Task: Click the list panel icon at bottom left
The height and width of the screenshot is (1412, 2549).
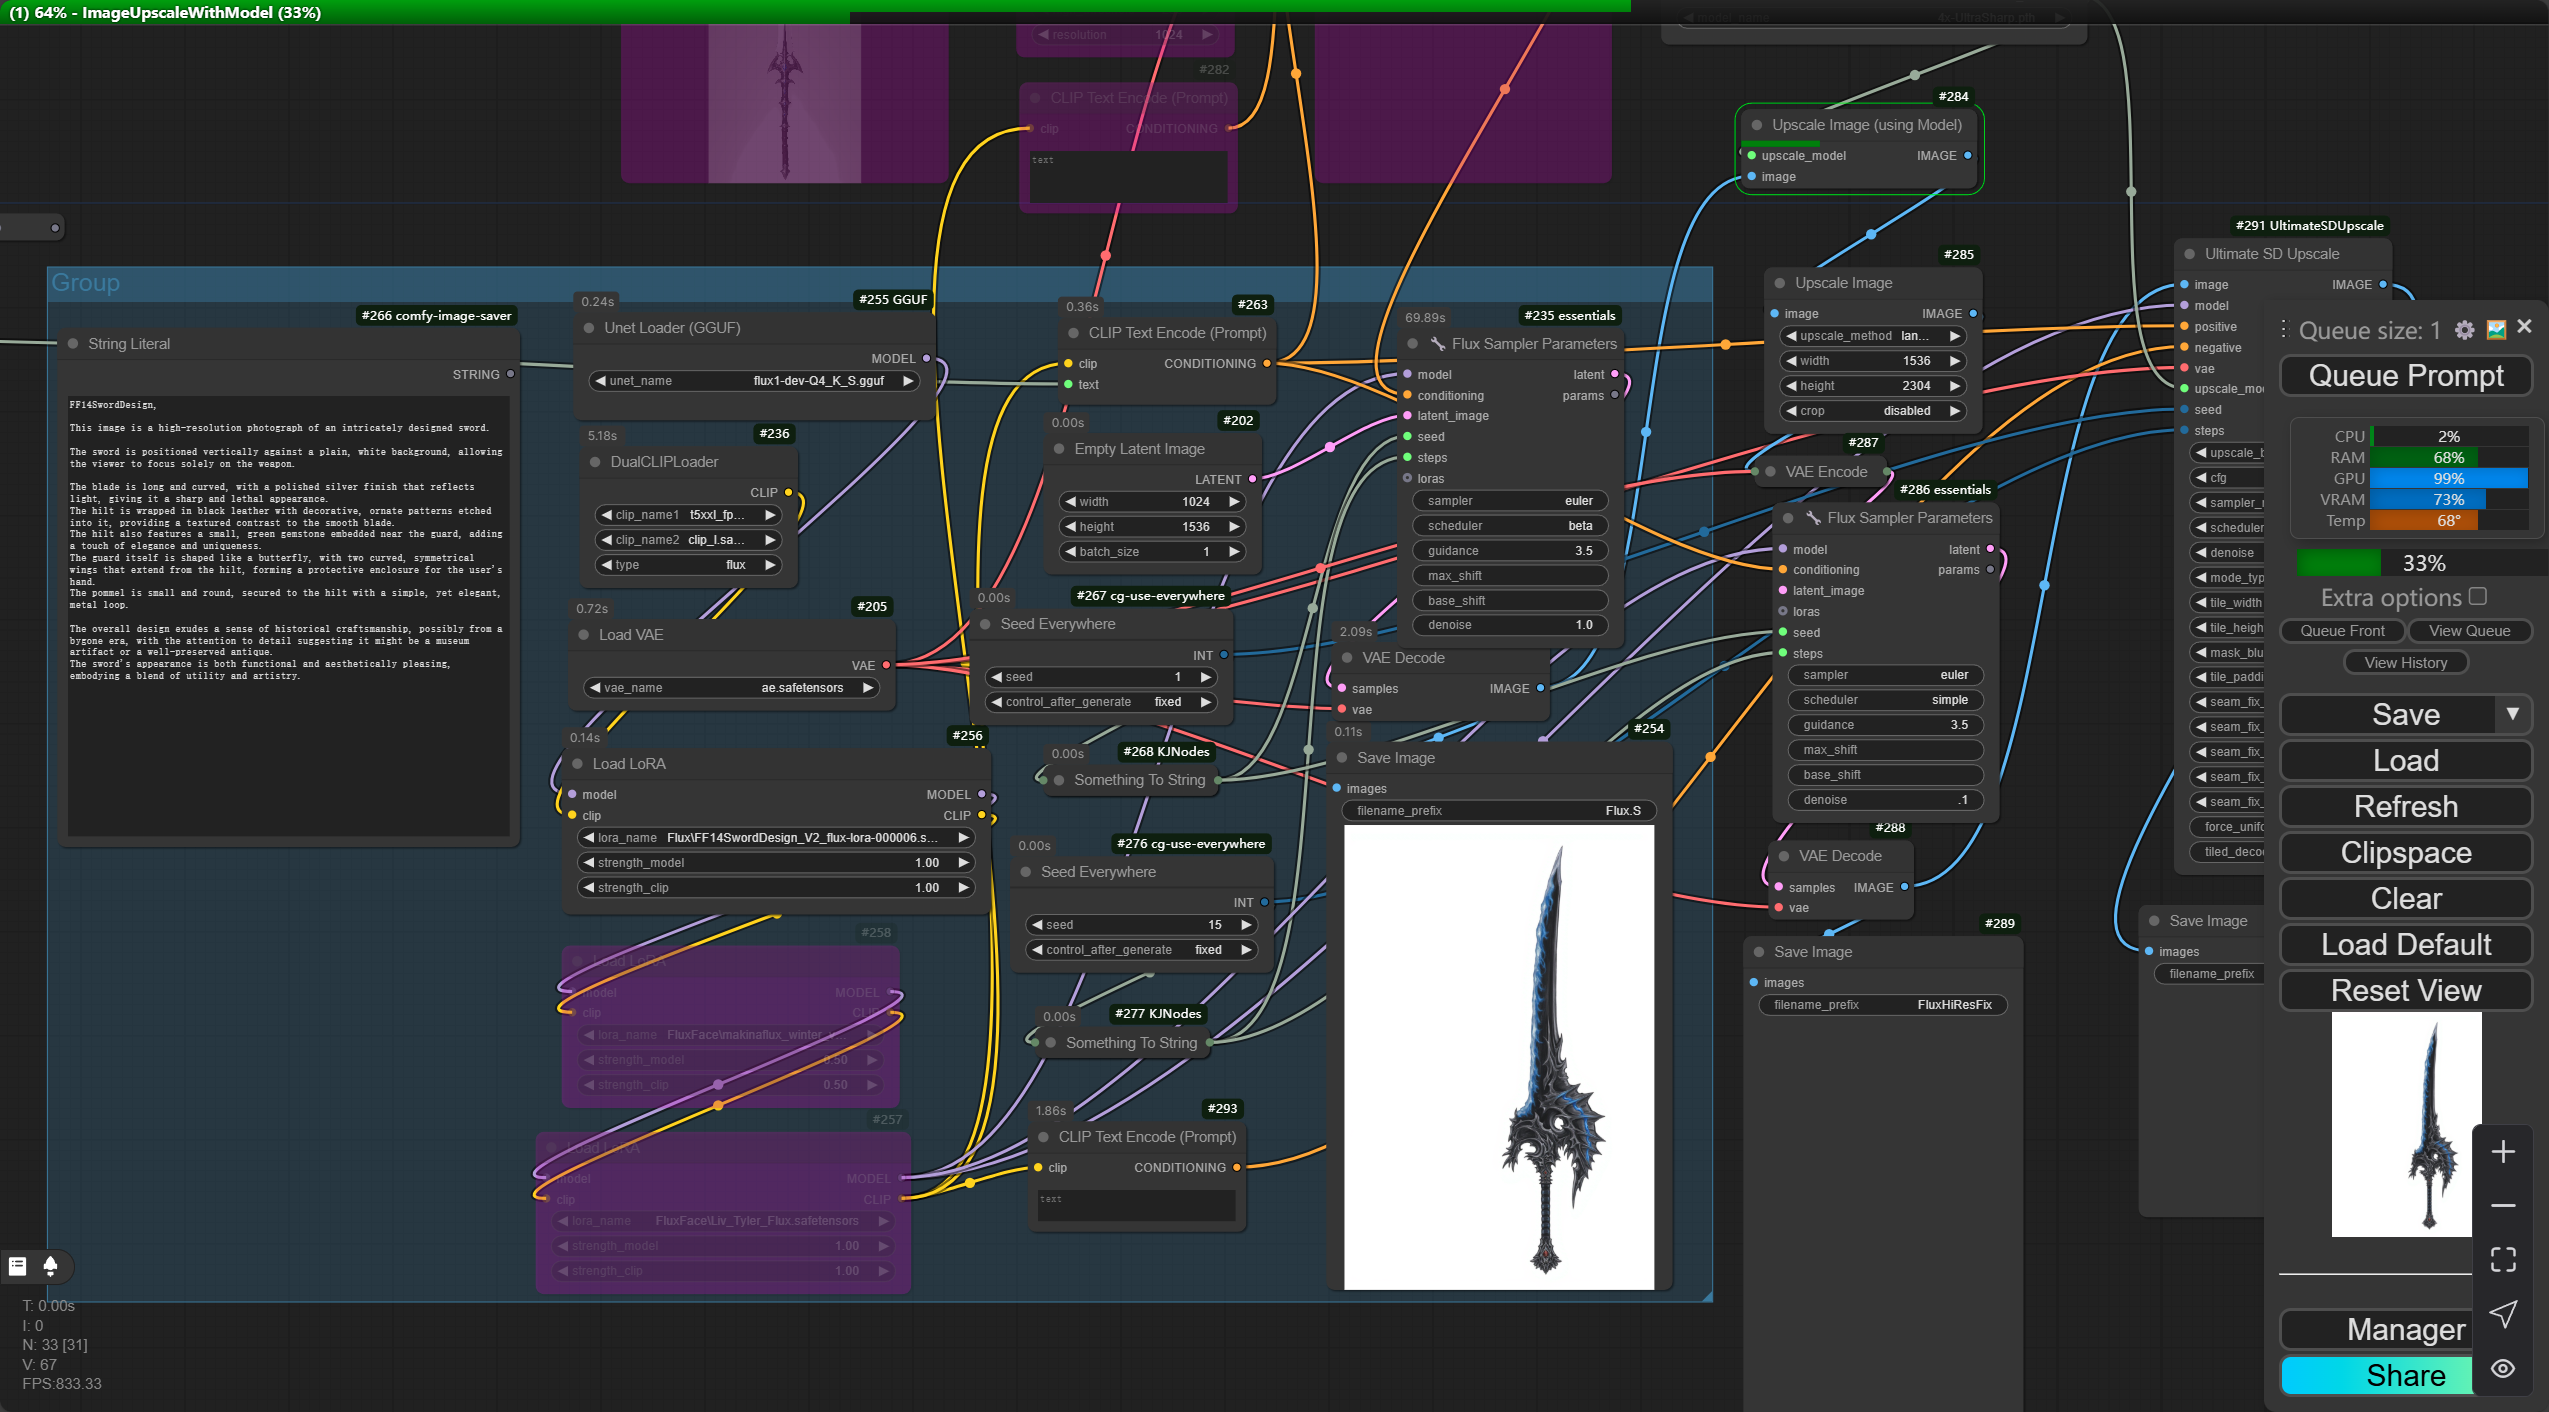Action: point(17,1266)
